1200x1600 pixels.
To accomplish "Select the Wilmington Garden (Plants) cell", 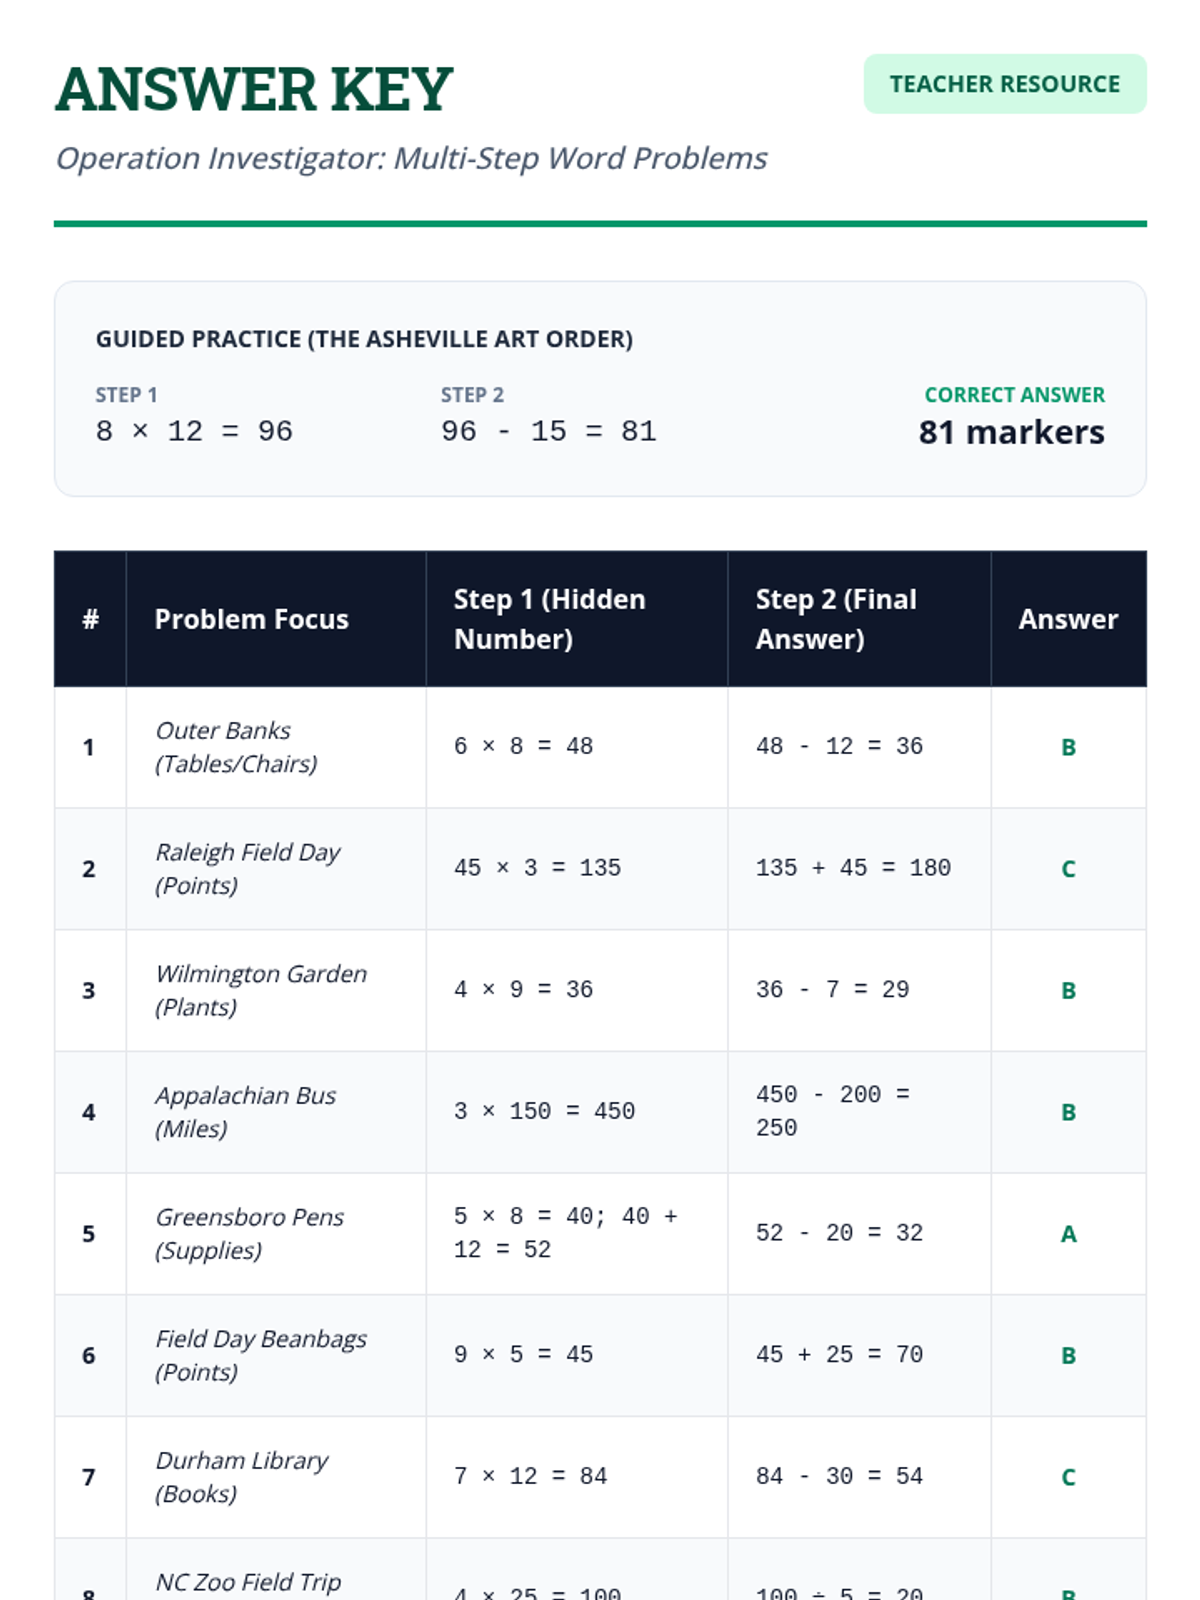I will click(x=276, y=990).
